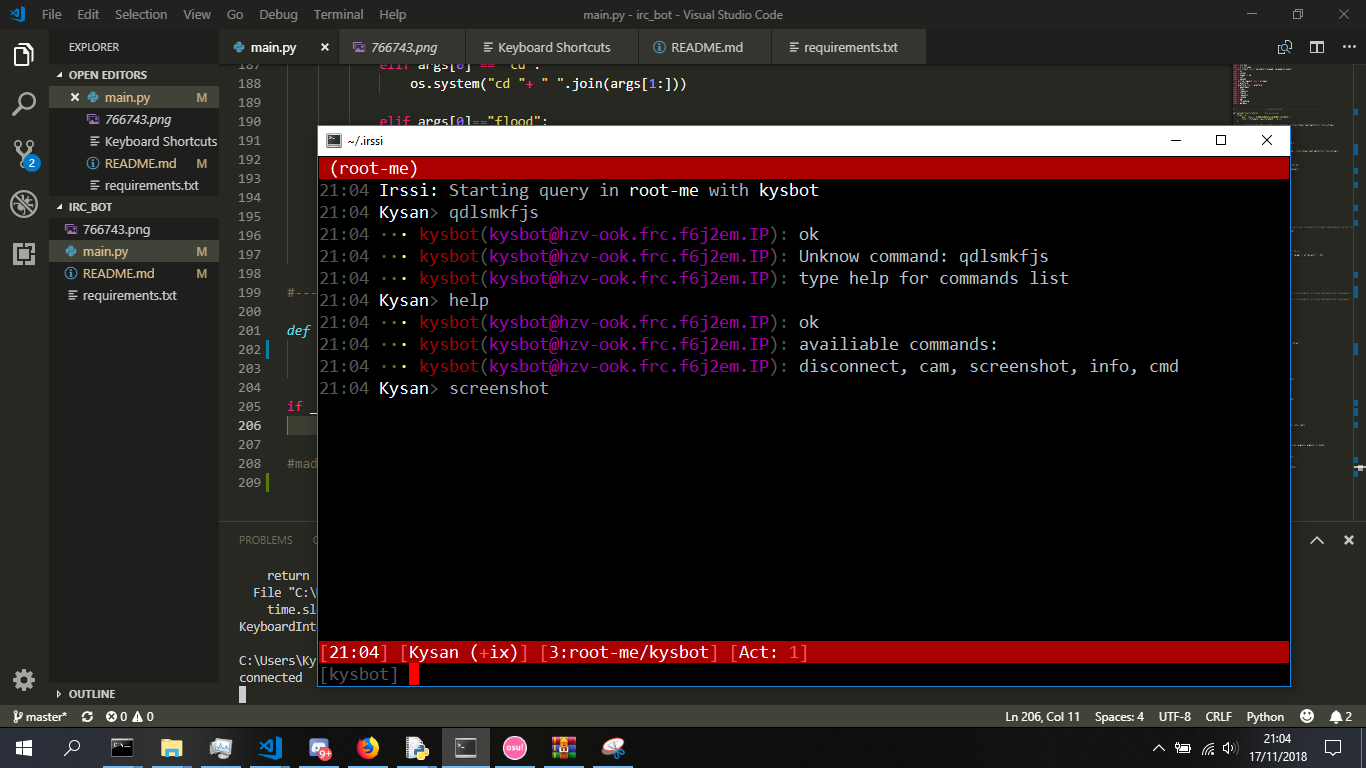Change language mode via Python item

tap(1265, 716)
